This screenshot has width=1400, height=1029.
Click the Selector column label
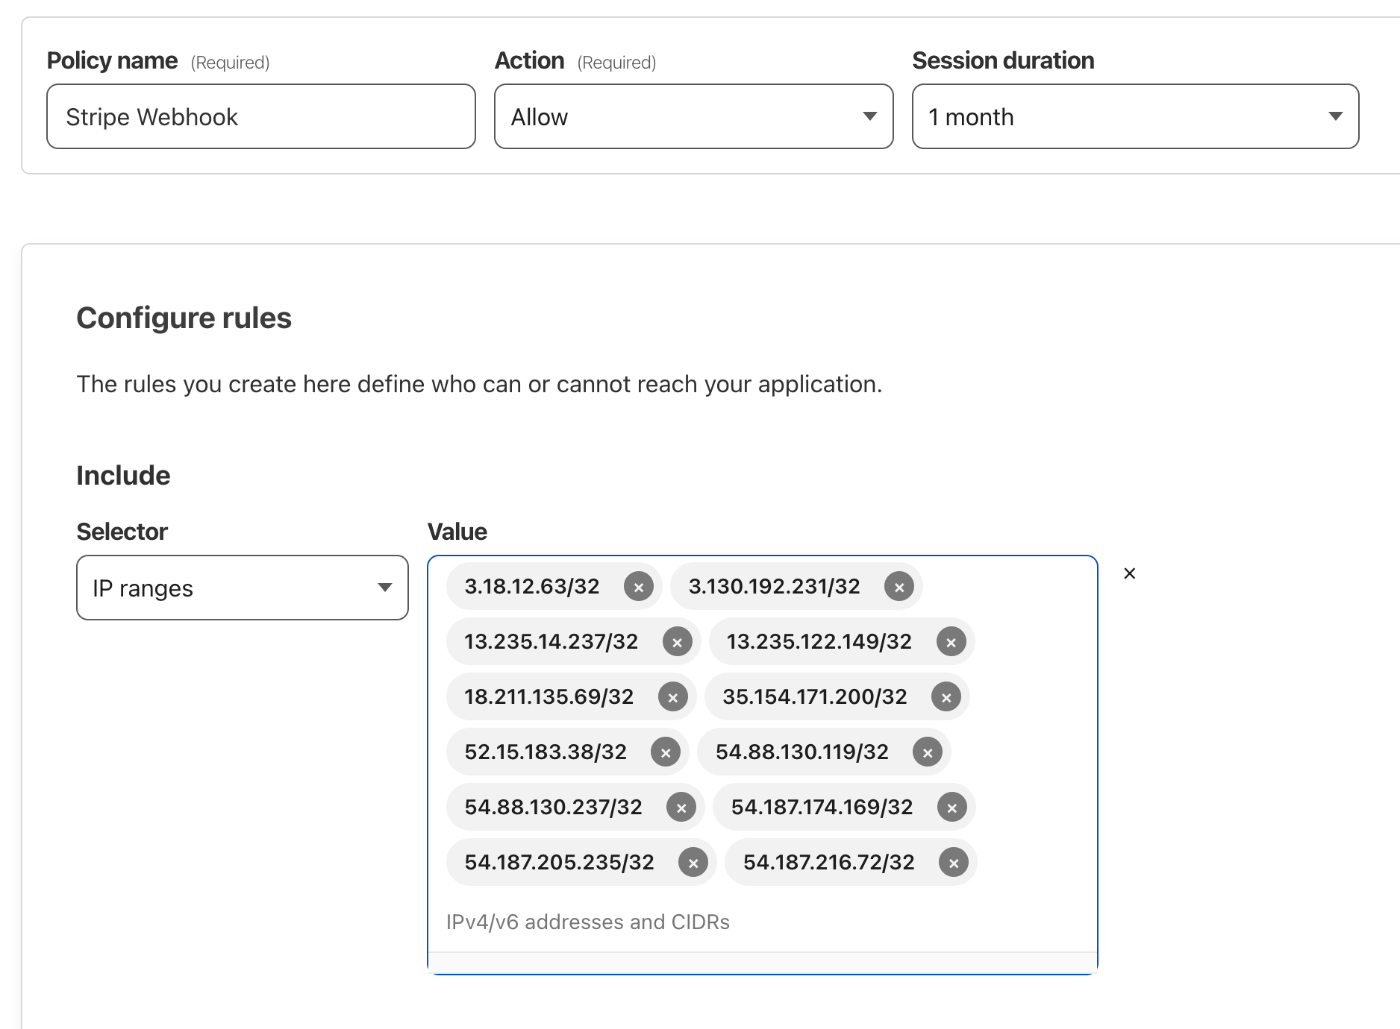point(122,532)
